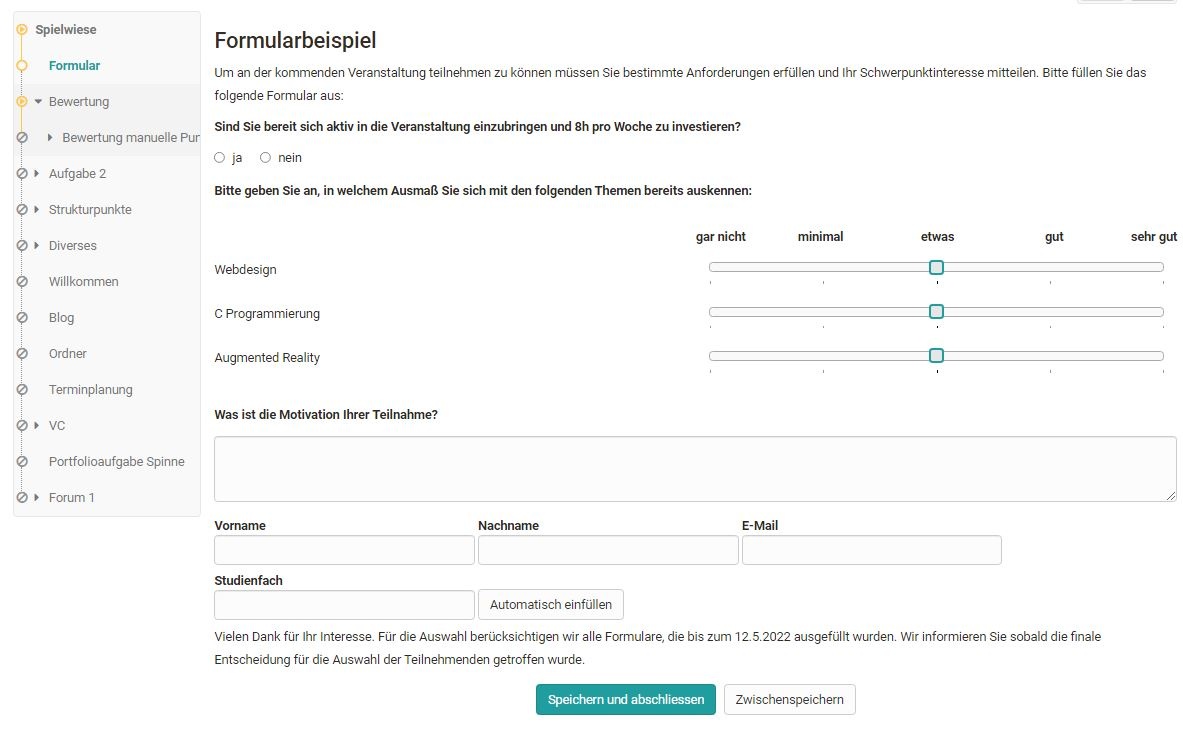Click the Speichern und abschliessen button
Screen dimensions: 1183x739
tap(625, 699)
